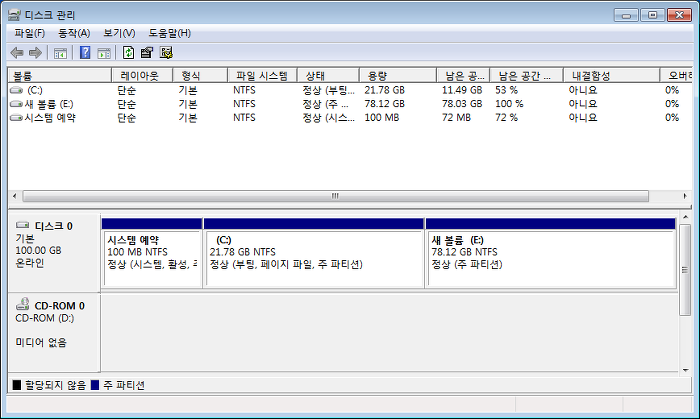Click the 정상 (부팅... status cell
The height and width of the screenshot is (419, 700).
point(329,90)
